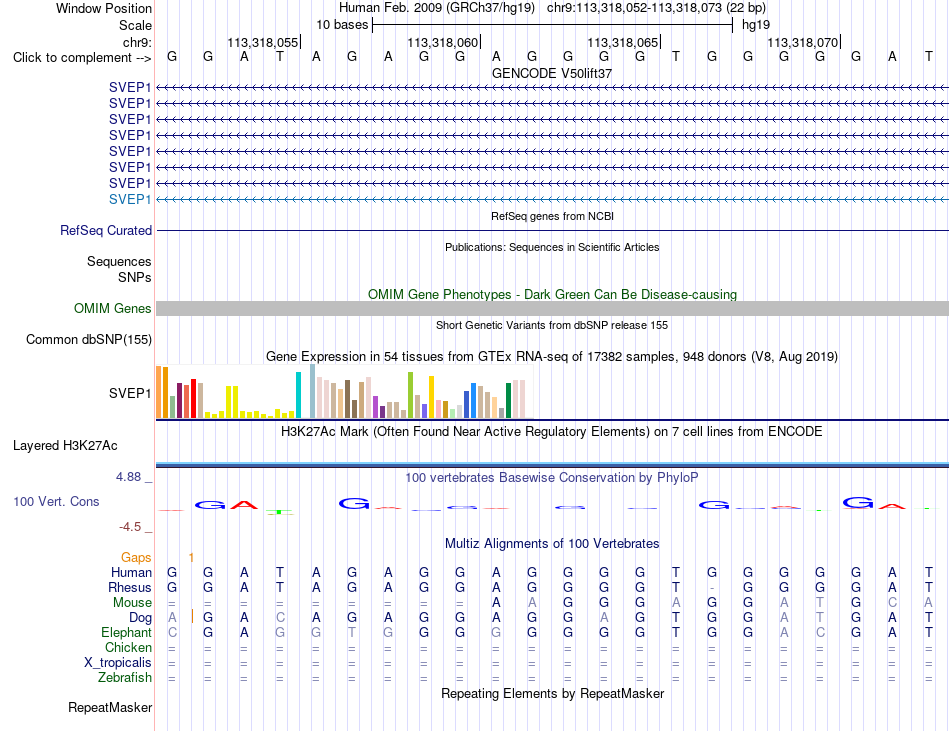Viewport: 950px width, 731px height.
Task: Click the Elephant alignment row label
Action: point(126,633)
